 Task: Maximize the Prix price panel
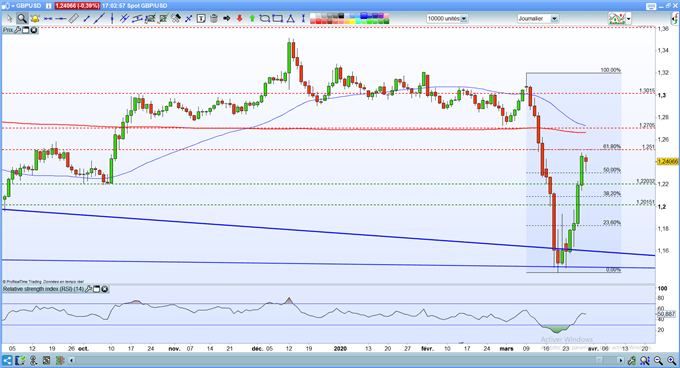26,30
